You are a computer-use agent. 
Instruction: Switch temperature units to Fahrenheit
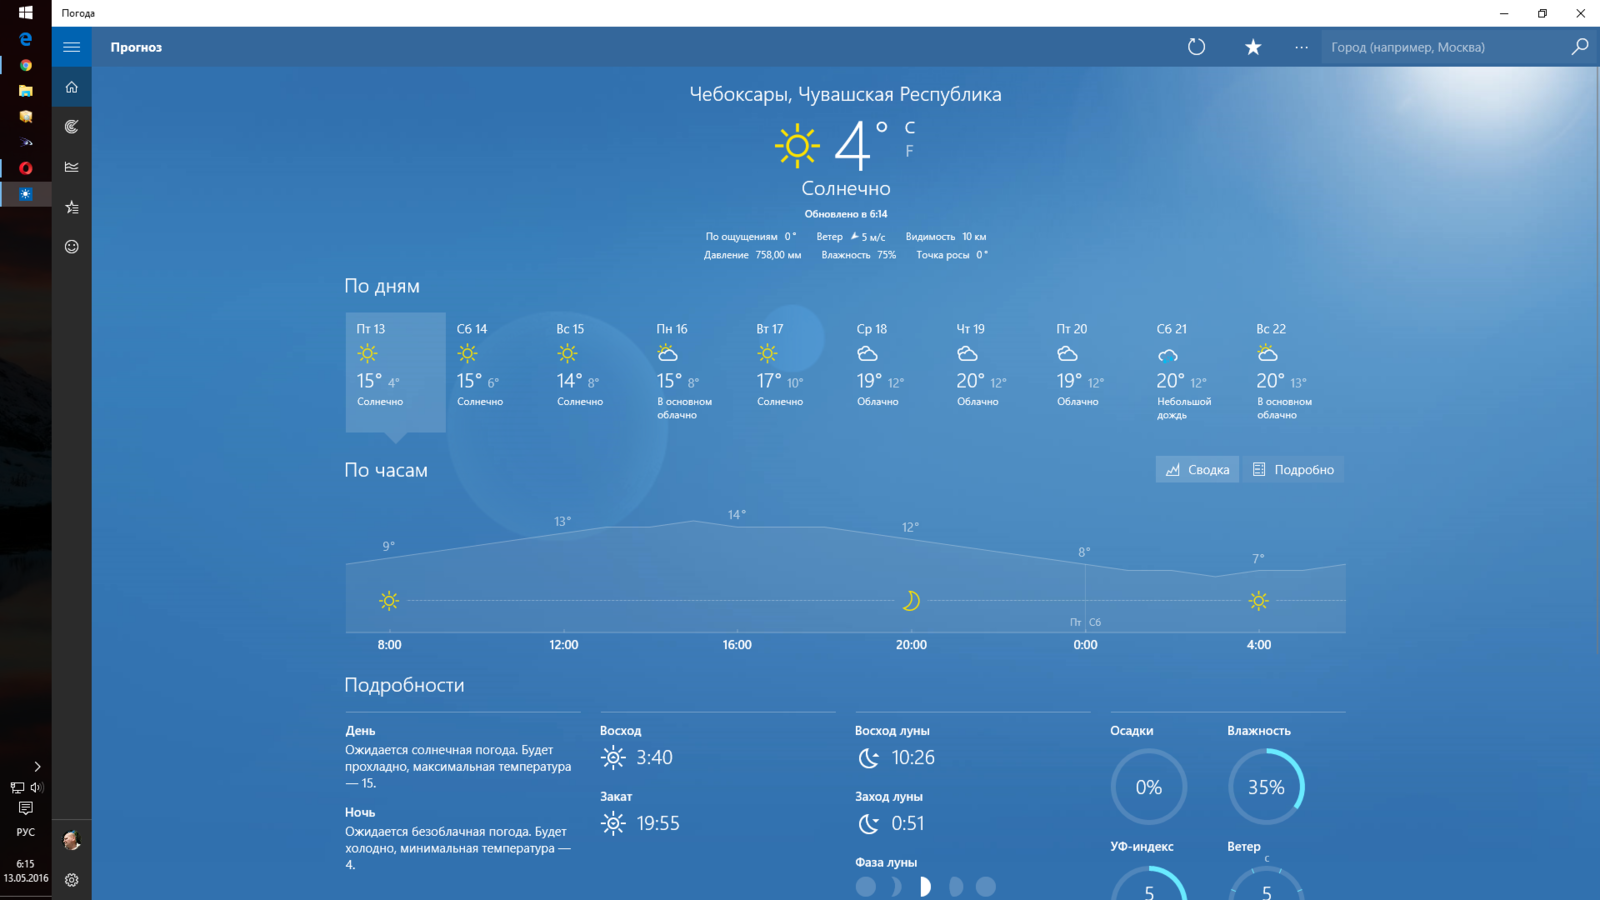(909, 152)
